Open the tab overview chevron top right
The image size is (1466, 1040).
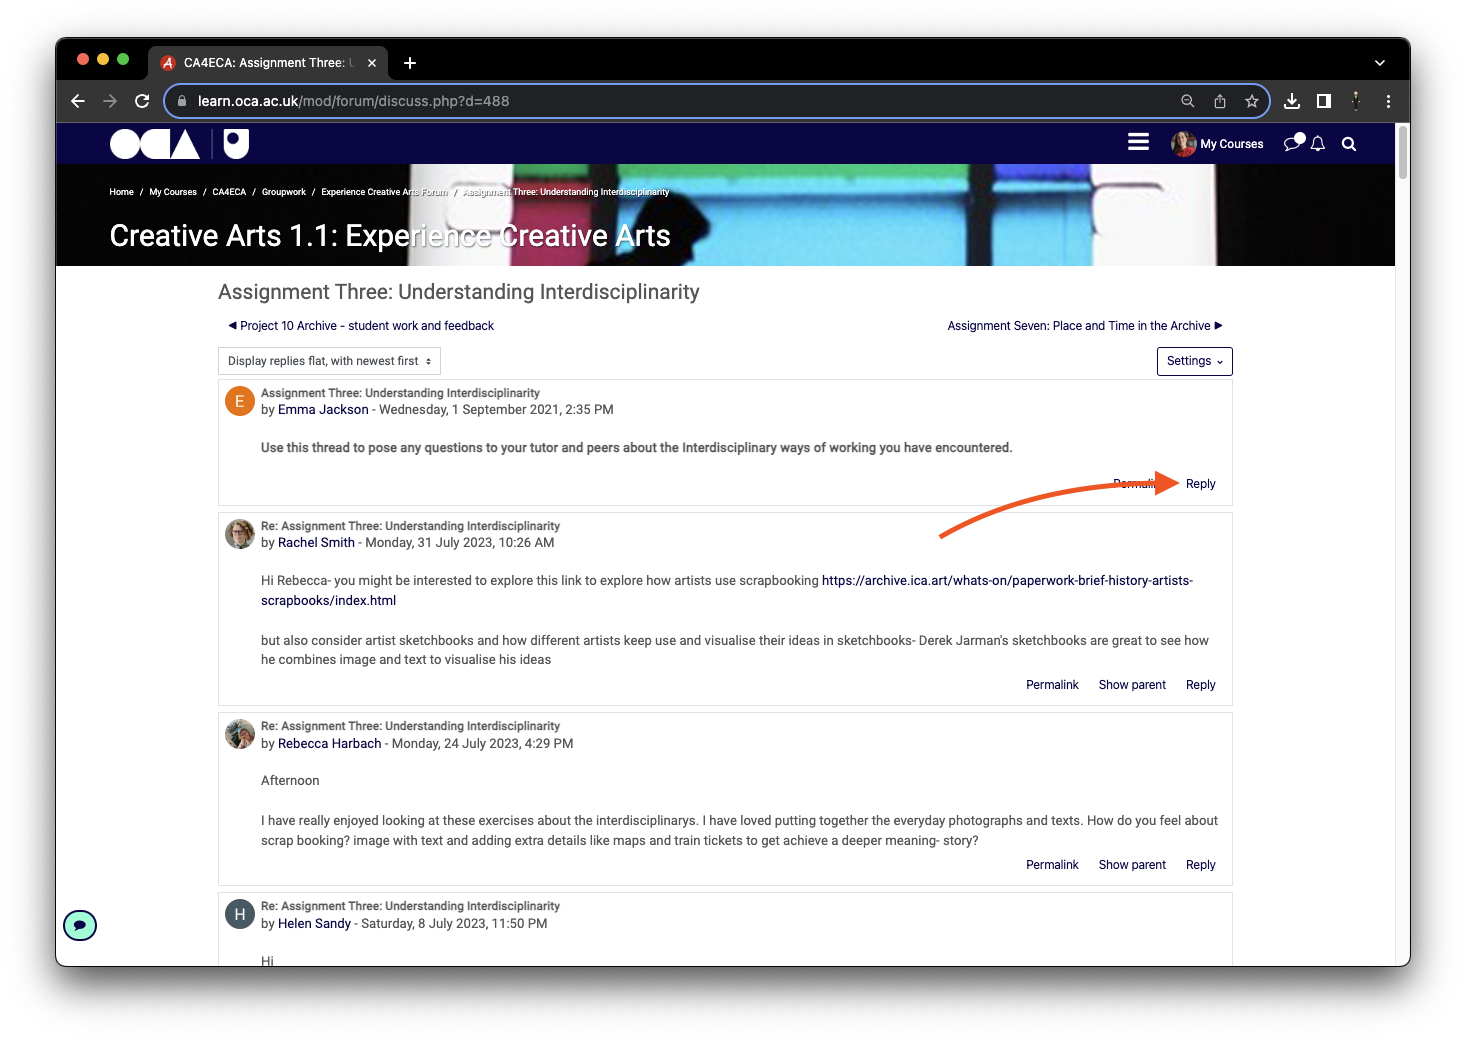point(1380,62)
